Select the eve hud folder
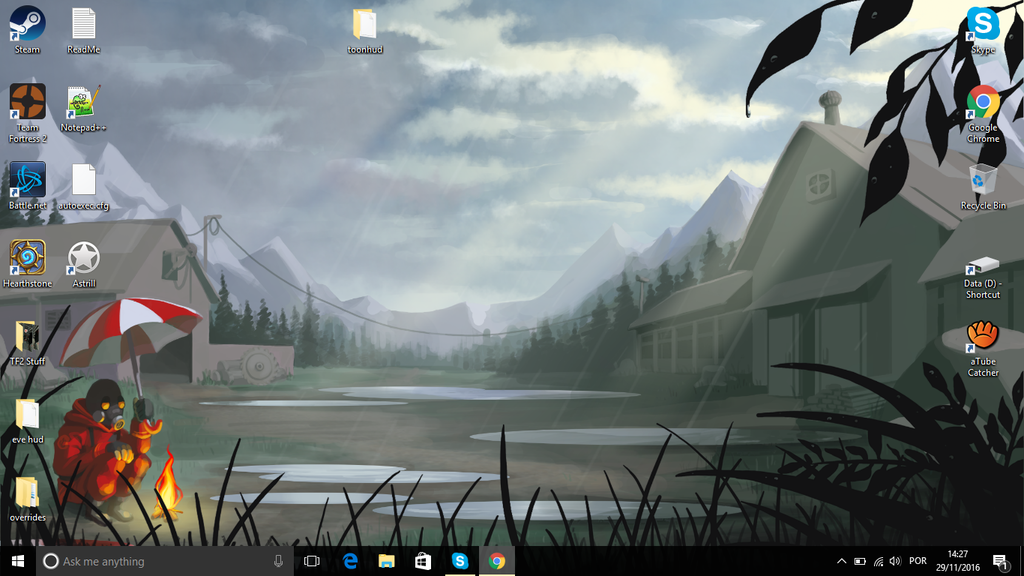This screenshot has width=1024, height=576. (27, 420)
